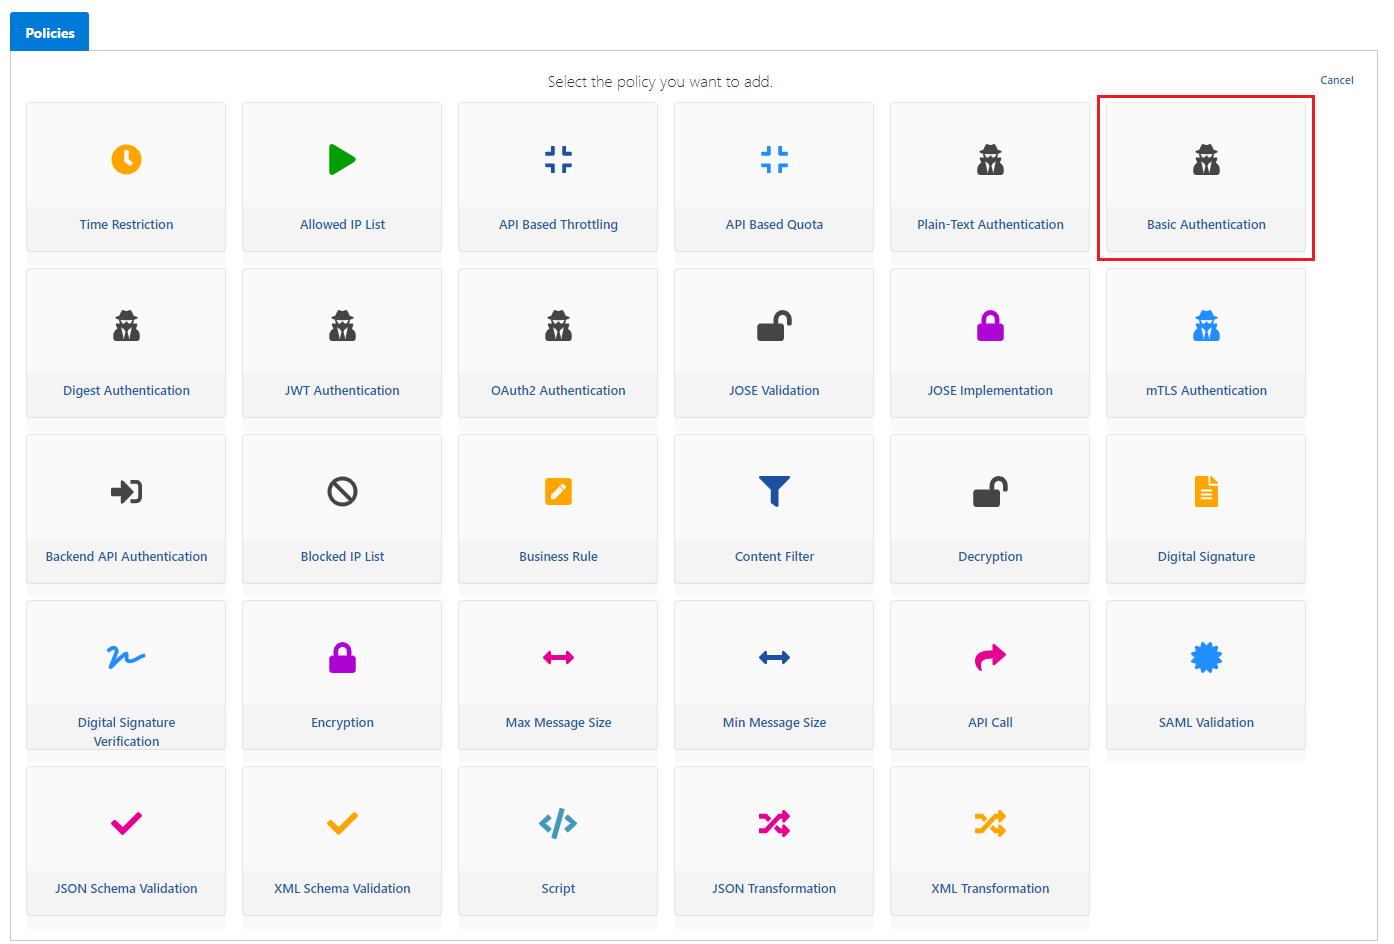Choose the API Based Throttling icon
This screenshot has height=944, width=1394.
558,159
